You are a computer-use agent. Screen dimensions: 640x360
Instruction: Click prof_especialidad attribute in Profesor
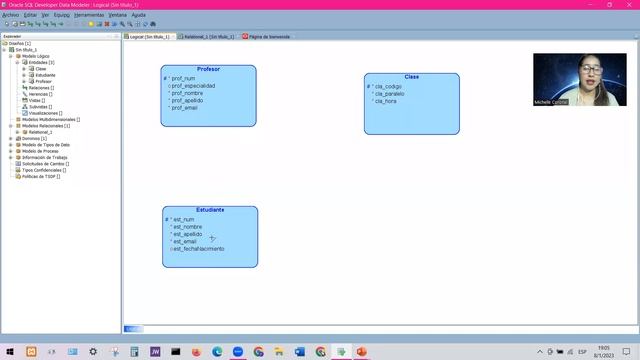pos(193,86)
